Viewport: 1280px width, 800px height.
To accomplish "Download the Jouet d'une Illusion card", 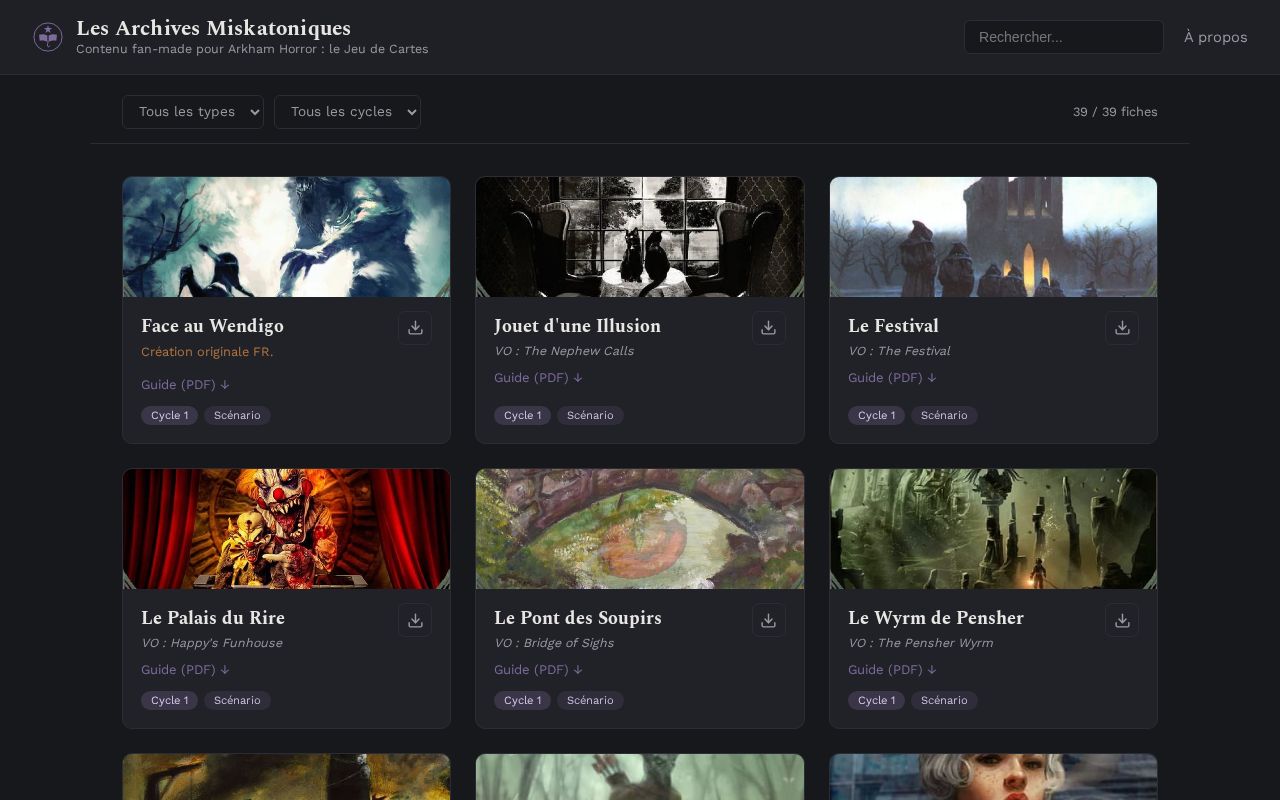I will (768, 328).
